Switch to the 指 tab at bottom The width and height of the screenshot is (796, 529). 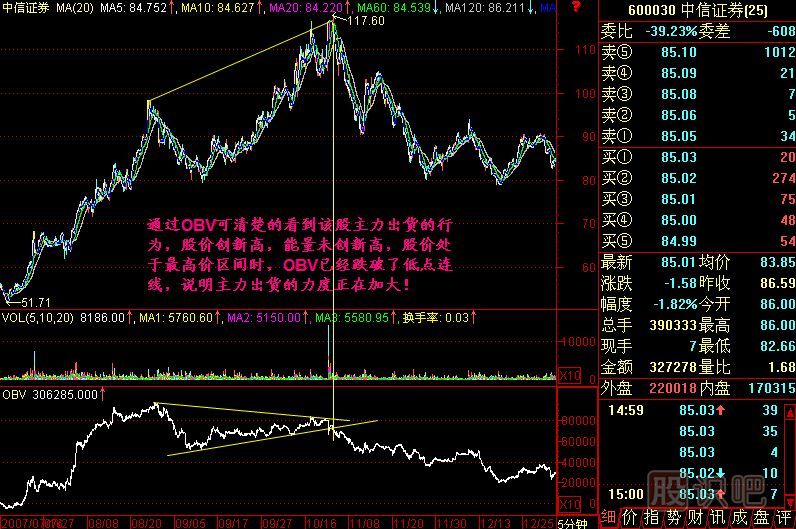(653, 518)
